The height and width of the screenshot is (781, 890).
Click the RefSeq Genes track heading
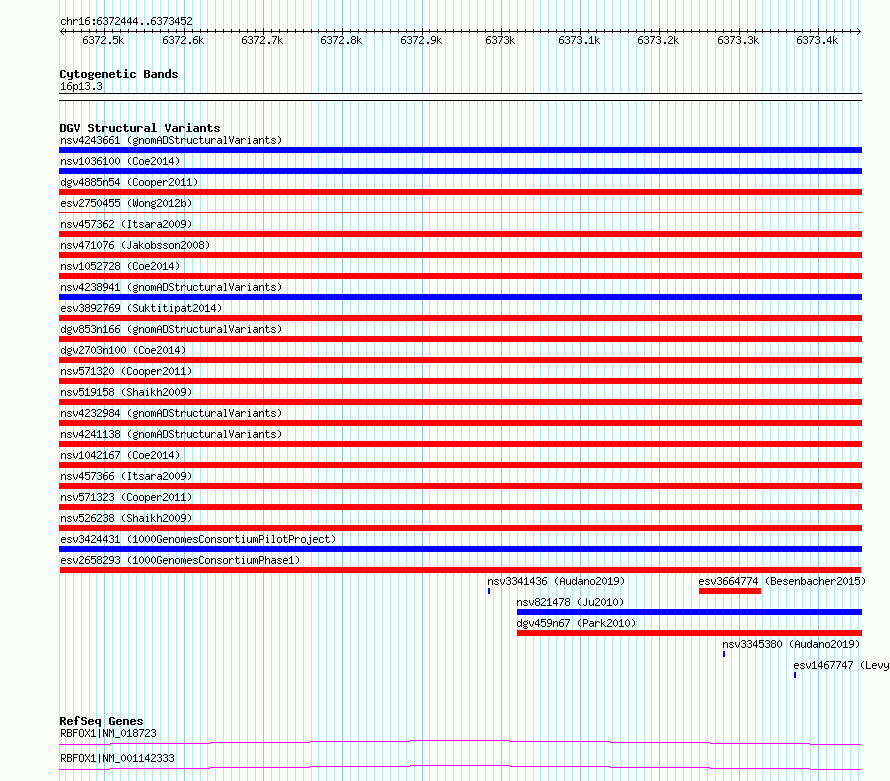(101, 721)
